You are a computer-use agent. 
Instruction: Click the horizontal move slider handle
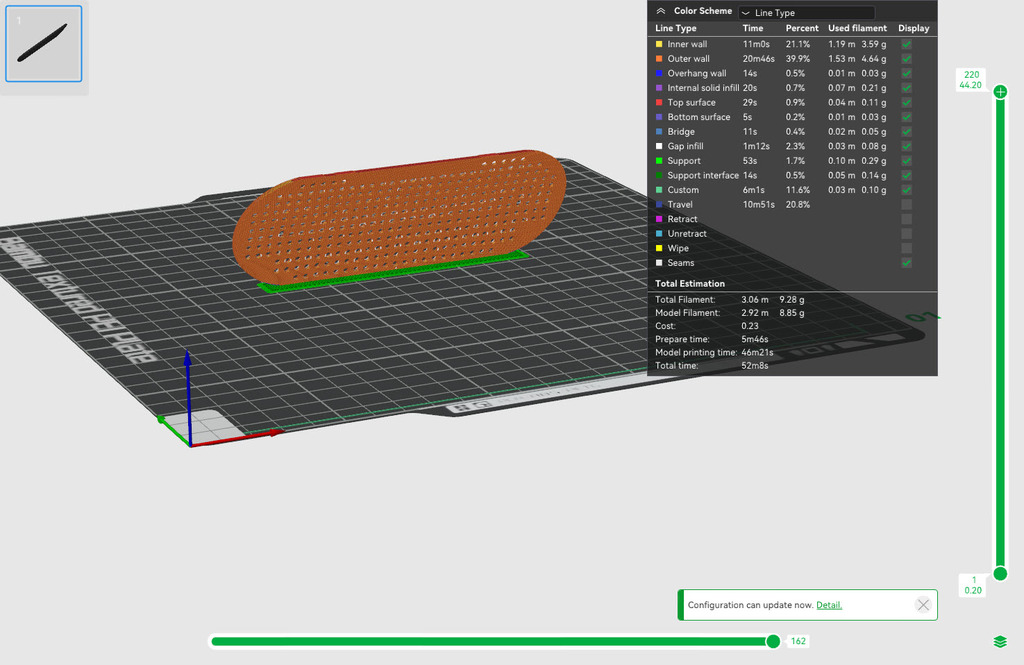pos(773,641)
